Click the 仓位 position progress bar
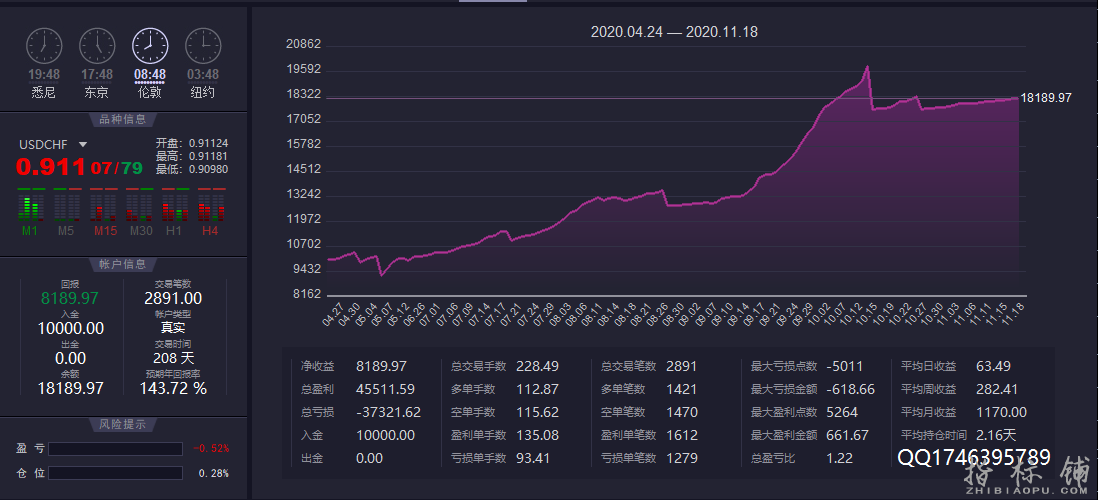This screenshot has height=500, width=1098. [116, 473]
